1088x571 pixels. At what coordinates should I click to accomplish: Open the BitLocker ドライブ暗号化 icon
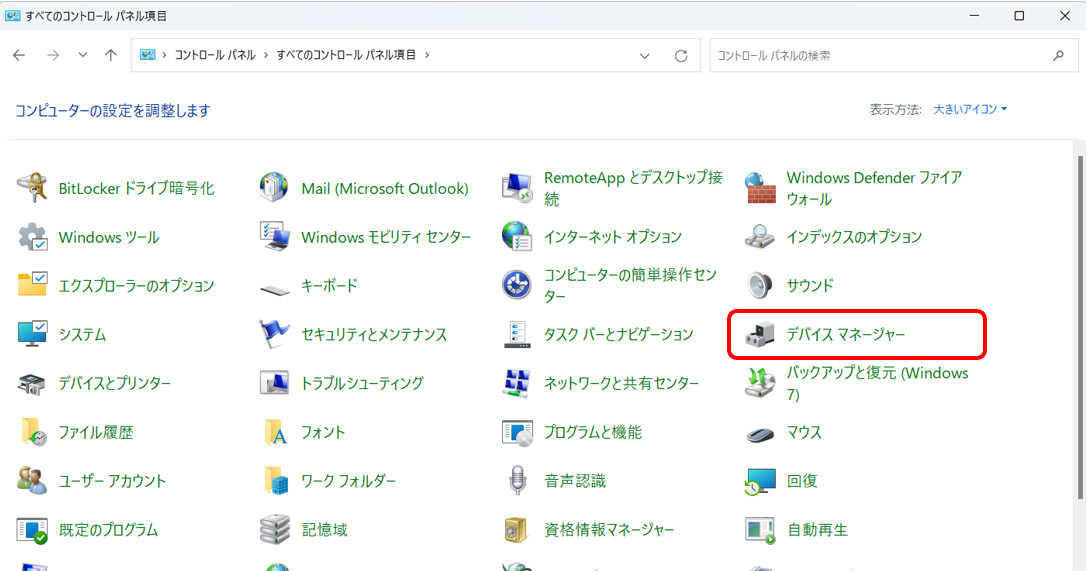click(x=32, y=188)
